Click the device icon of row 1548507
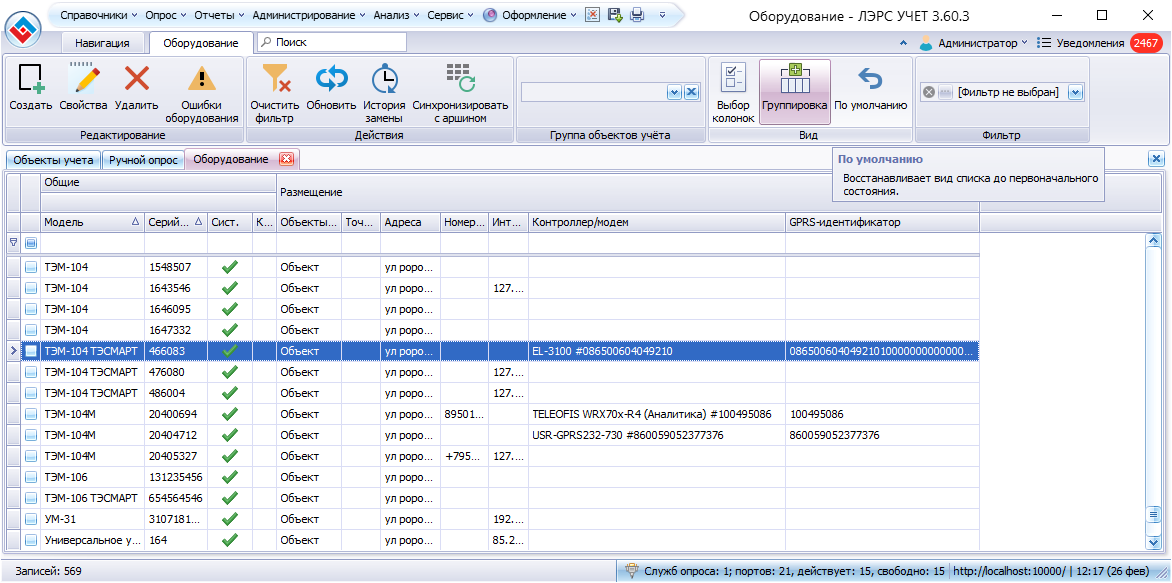The height and width of the screenshot is (583, 1172). click(31, 267)
